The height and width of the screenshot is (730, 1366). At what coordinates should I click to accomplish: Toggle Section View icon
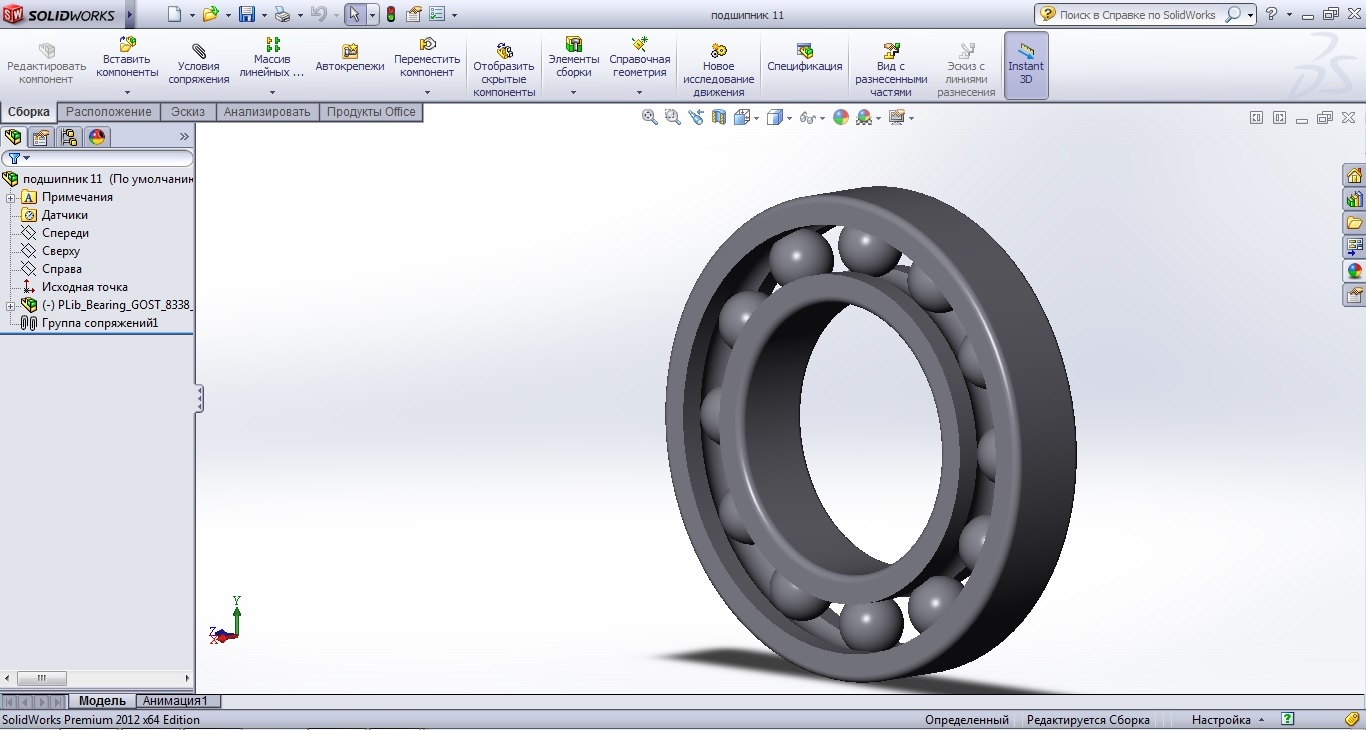coord(719,118)
